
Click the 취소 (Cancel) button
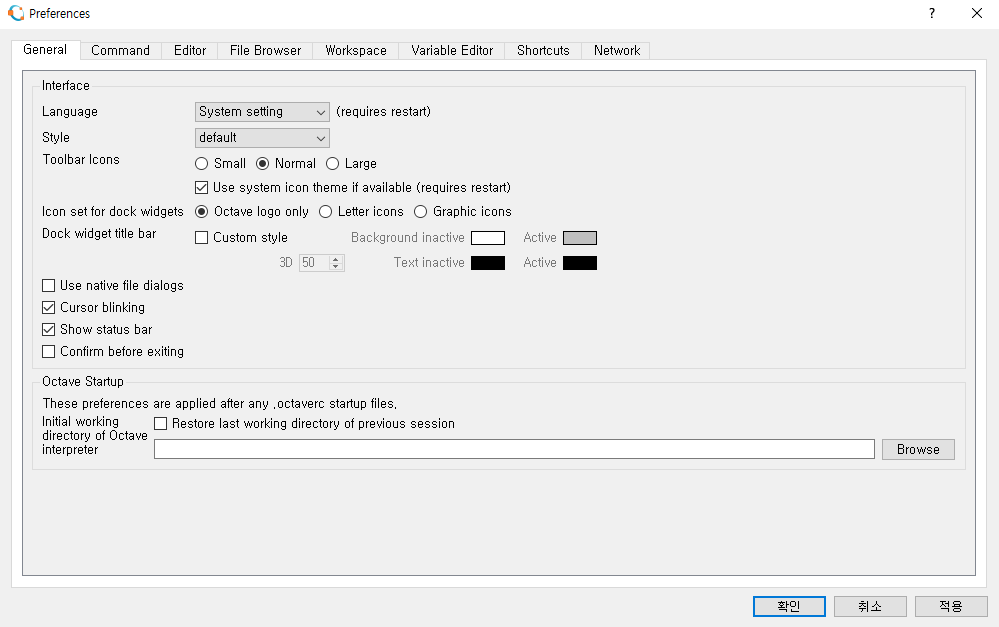pos(870,607)
